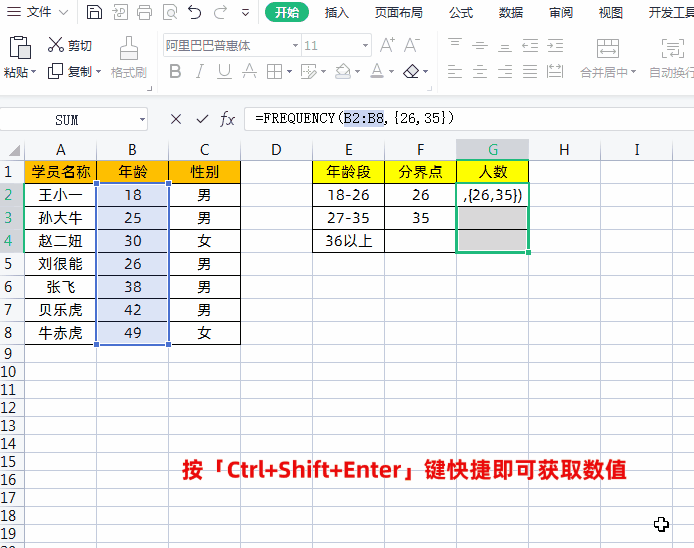
Task: Expand the font color dropdown arrow
Action: [x=391, y=71]
